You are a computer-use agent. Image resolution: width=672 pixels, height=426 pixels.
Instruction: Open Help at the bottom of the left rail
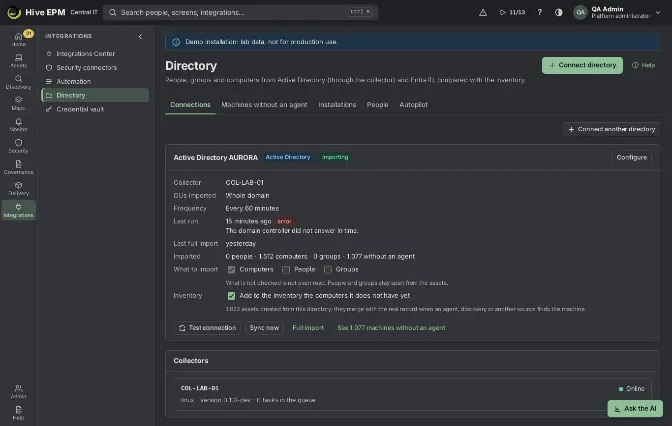[x=18, y=413]
